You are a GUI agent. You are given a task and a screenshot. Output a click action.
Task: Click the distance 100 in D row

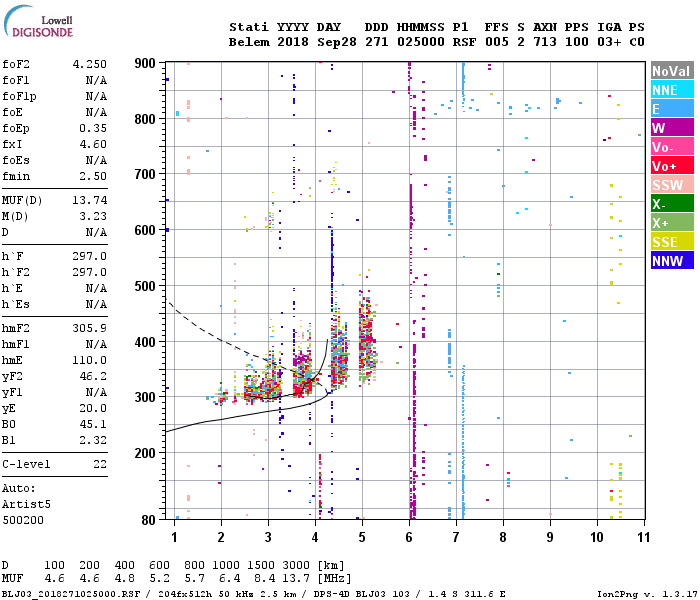point(54,566)
